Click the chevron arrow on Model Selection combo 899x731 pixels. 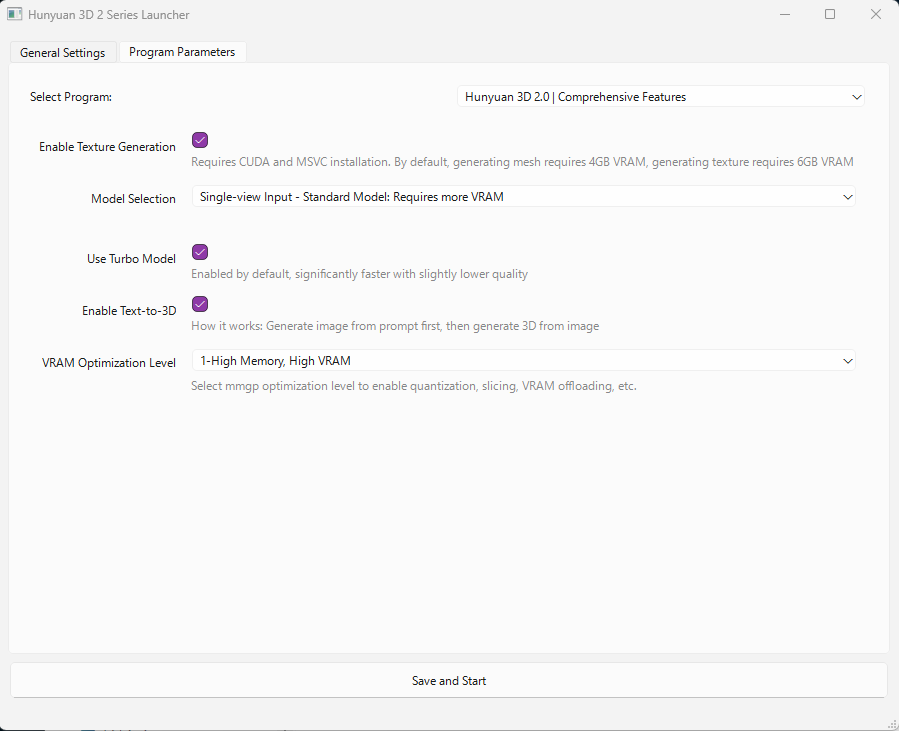click(x=848, y=198)
